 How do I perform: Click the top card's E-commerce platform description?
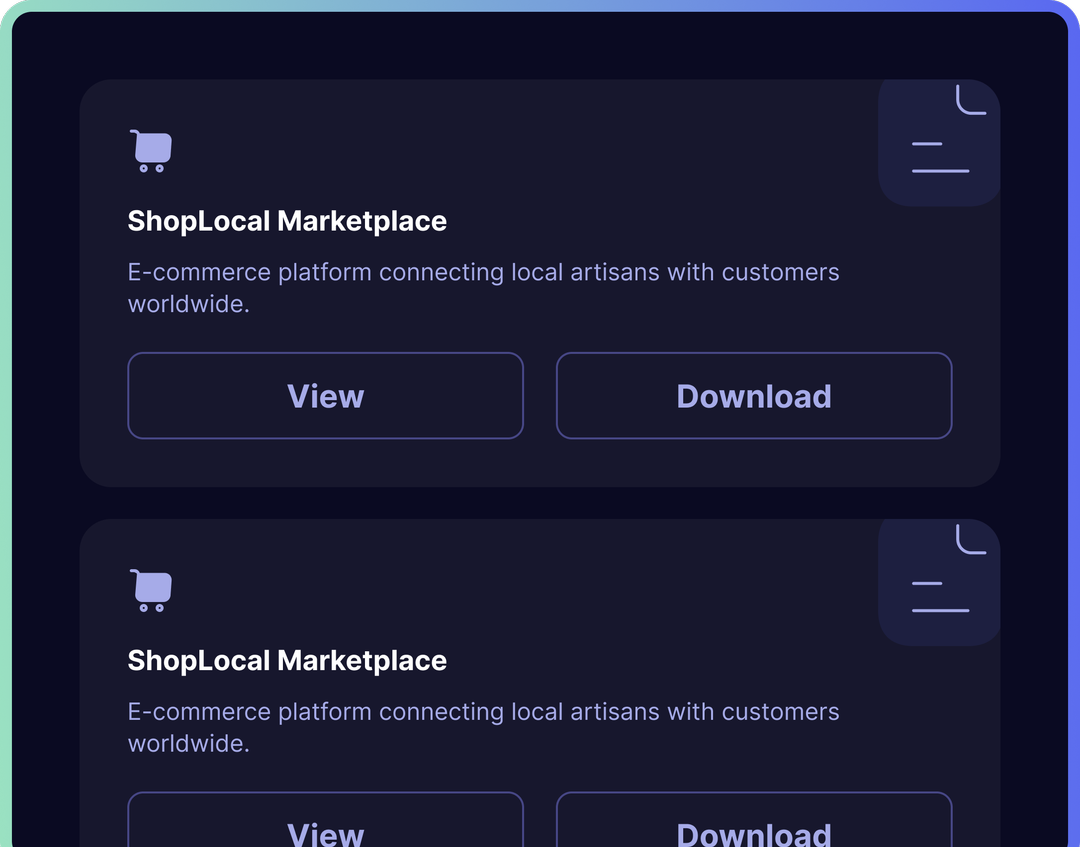tap(483, 273)
